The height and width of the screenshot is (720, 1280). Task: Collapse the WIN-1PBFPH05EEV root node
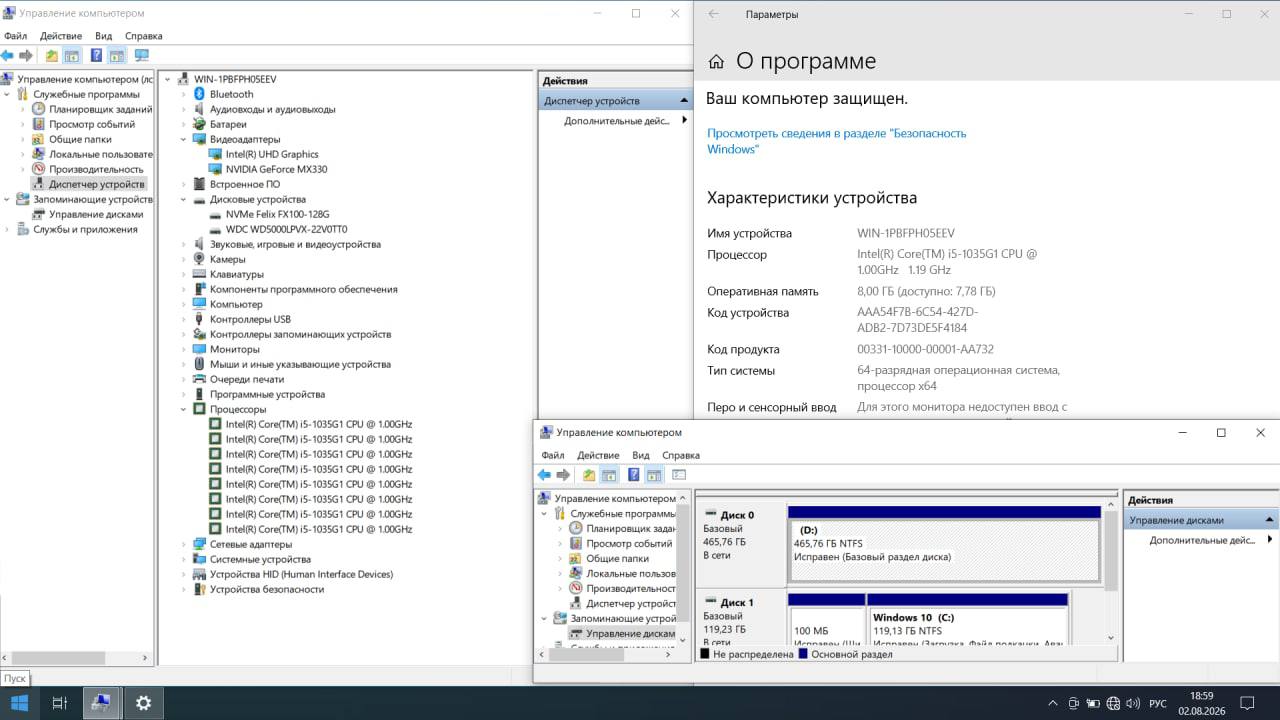pos(168,79)
